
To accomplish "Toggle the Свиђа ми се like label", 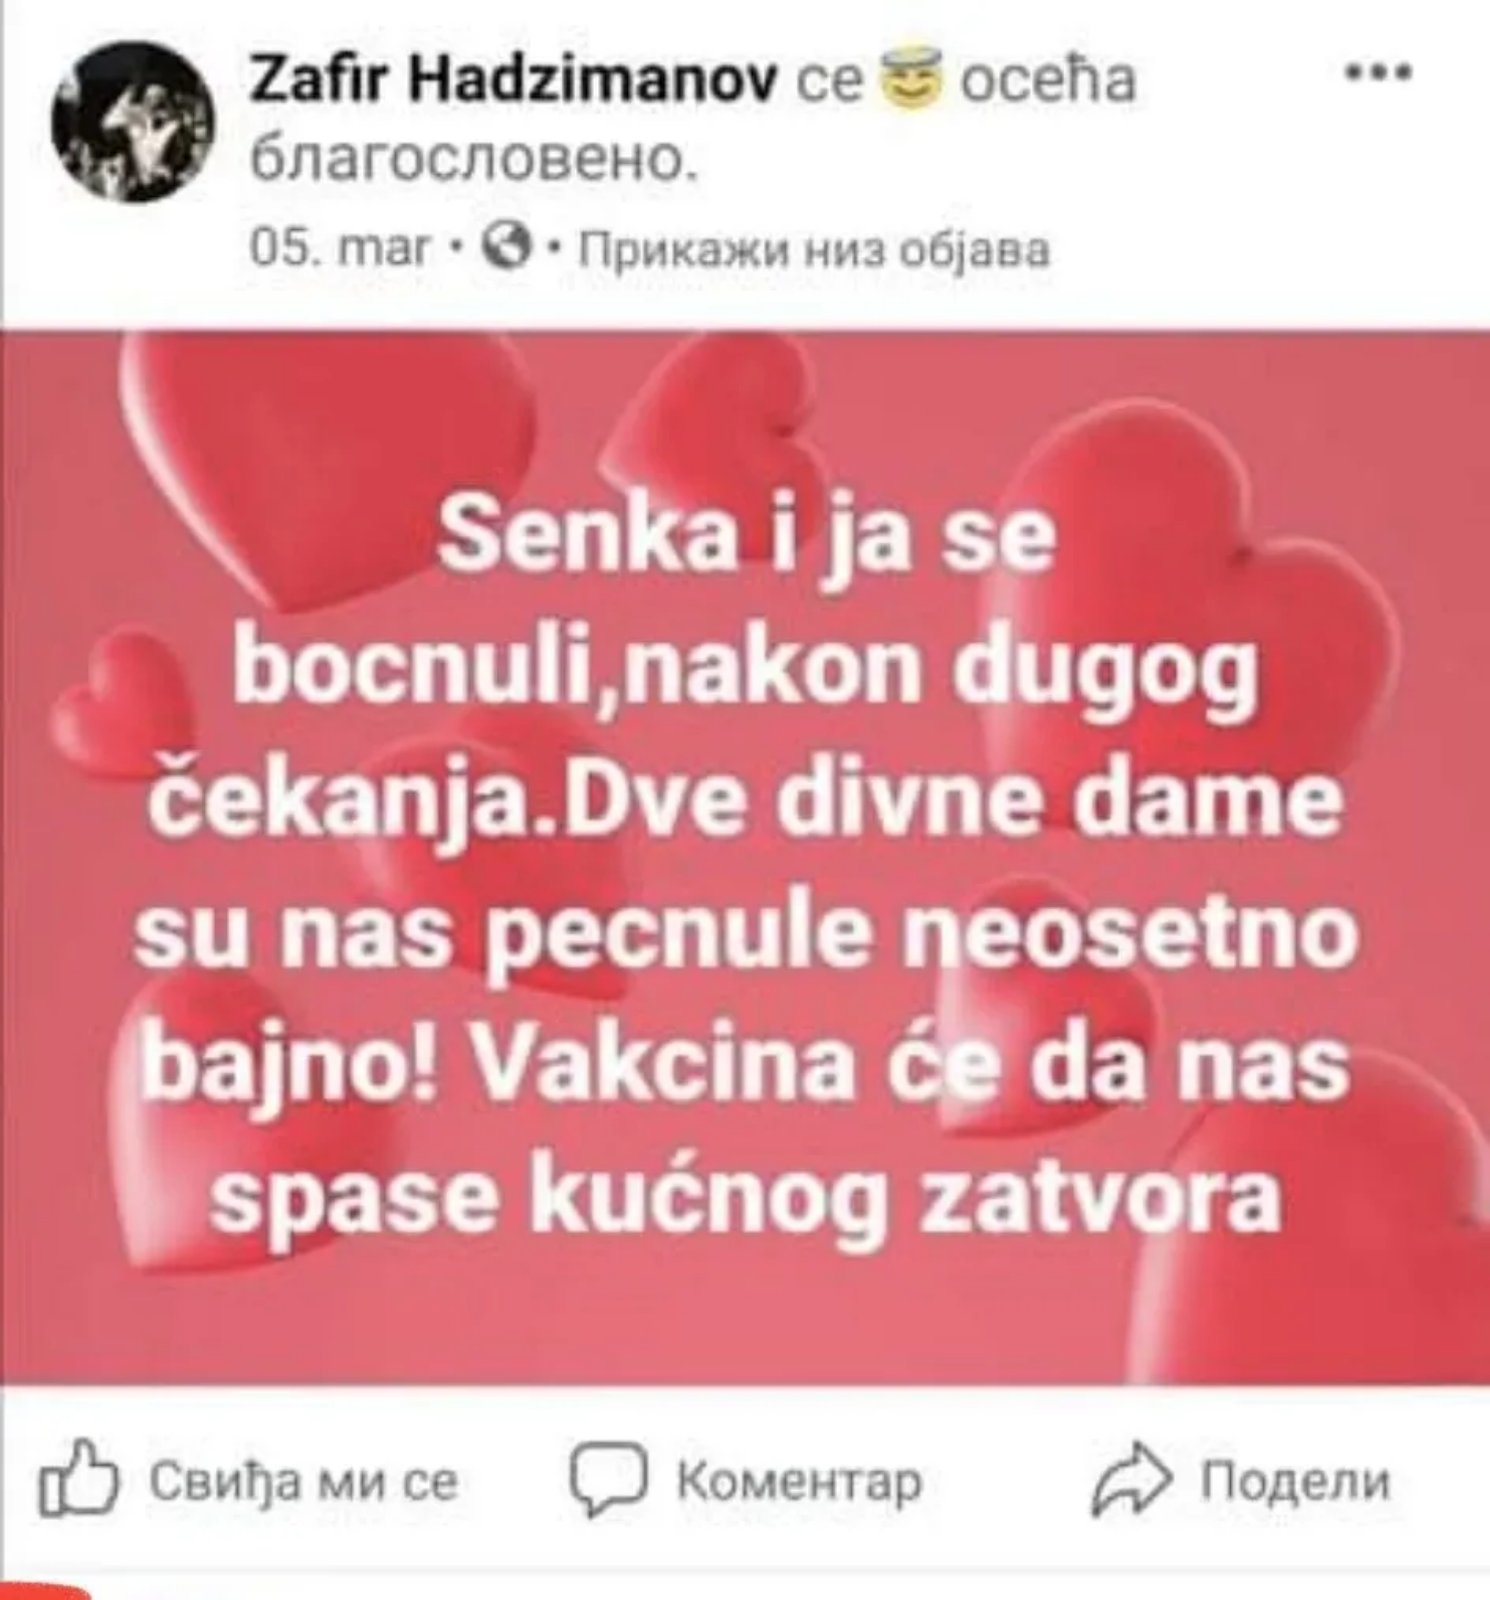I will [x=304, y=1482].
